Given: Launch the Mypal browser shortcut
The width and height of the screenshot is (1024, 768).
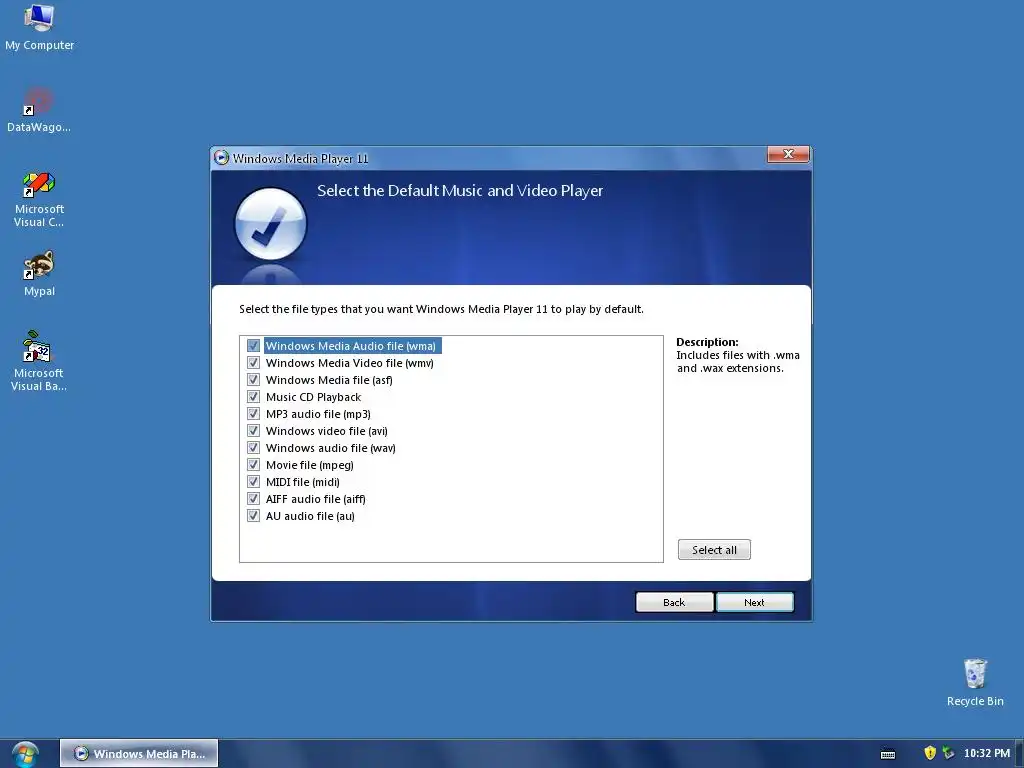Looking at the screenshot, I should tap(39, 274).
